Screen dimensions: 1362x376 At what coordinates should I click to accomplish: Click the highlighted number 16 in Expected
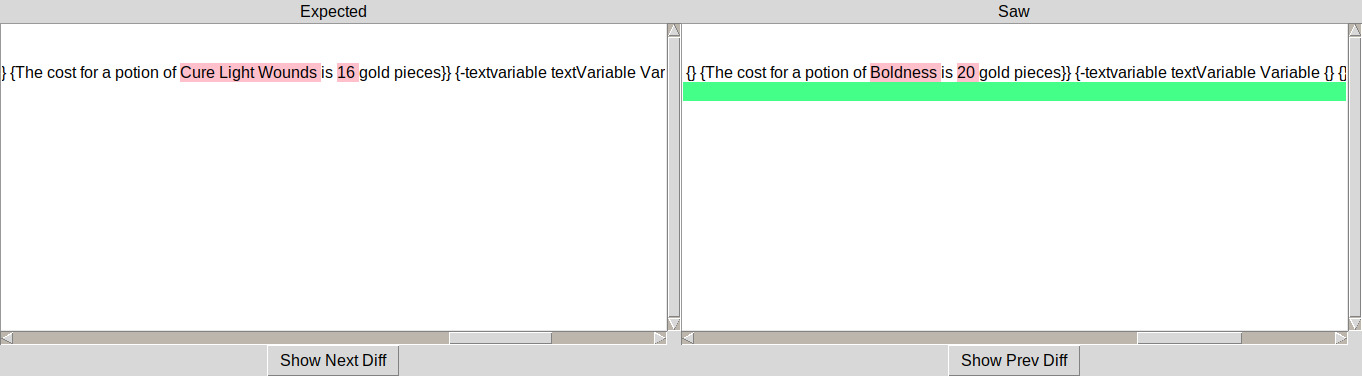click(x=347, y=73)
